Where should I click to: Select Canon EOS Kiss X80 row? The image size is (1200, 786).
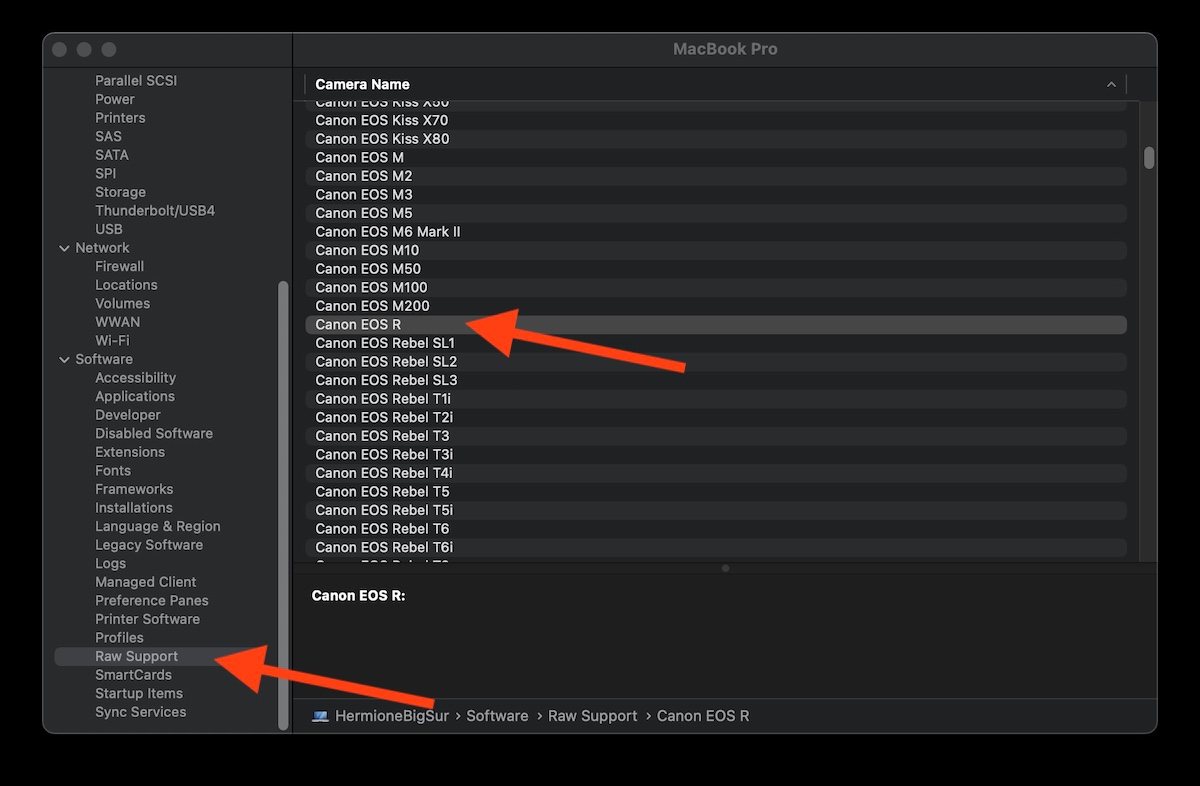[x=716, y=139]
